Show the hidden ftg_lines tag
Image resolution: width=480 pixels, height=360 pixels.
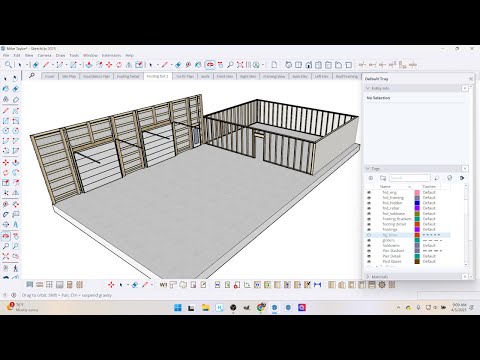click(369, 235)
